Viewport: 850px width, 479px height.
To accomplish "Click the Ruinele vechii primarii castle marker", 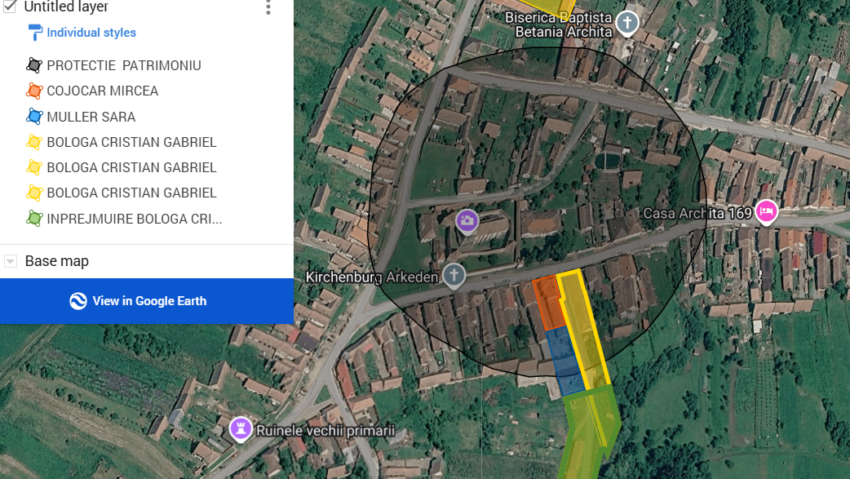I will (x=240, y=430).
